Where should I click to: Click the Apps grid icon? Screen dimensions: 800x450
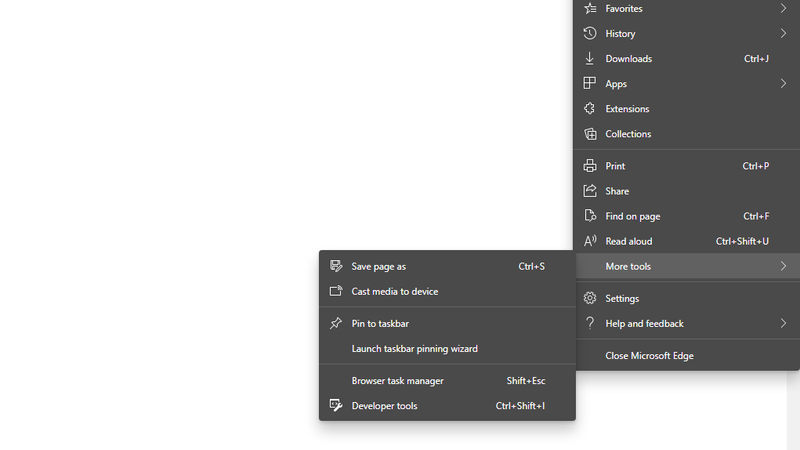(590, 83)
